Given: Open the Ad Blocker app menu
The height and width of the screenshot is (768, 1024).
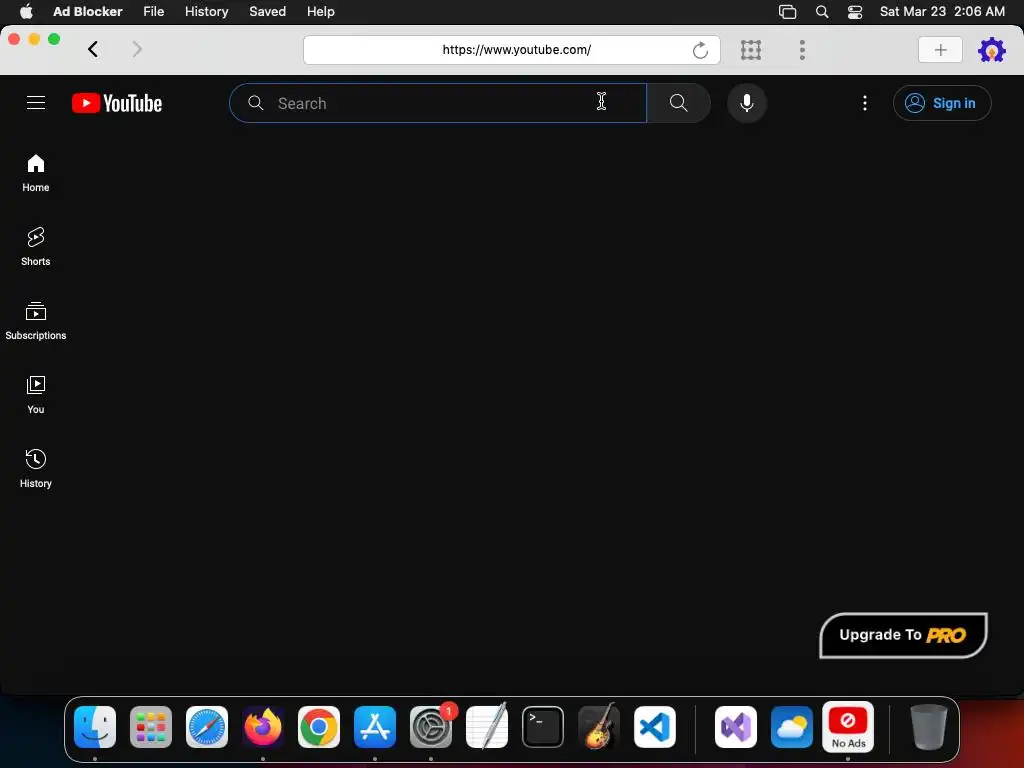Looking at the screenshot, I should 88,11.
